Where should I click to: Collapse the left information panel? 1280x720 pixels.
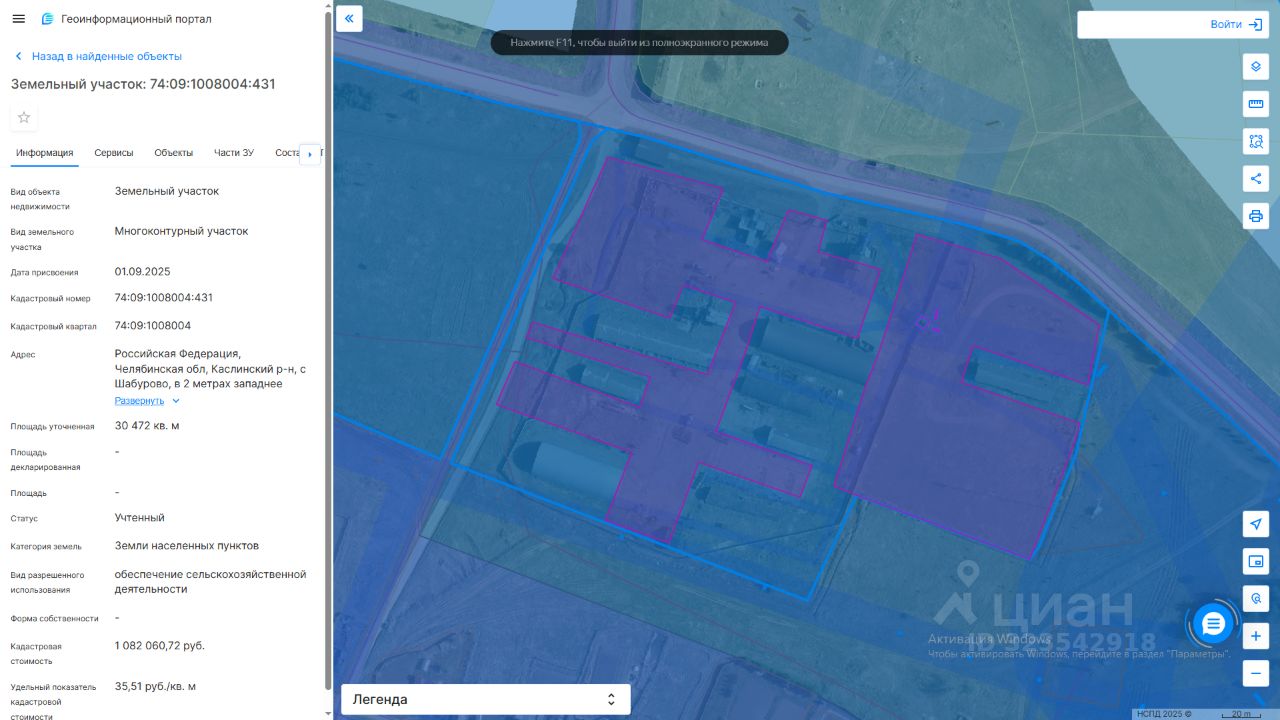coord(349,18)
